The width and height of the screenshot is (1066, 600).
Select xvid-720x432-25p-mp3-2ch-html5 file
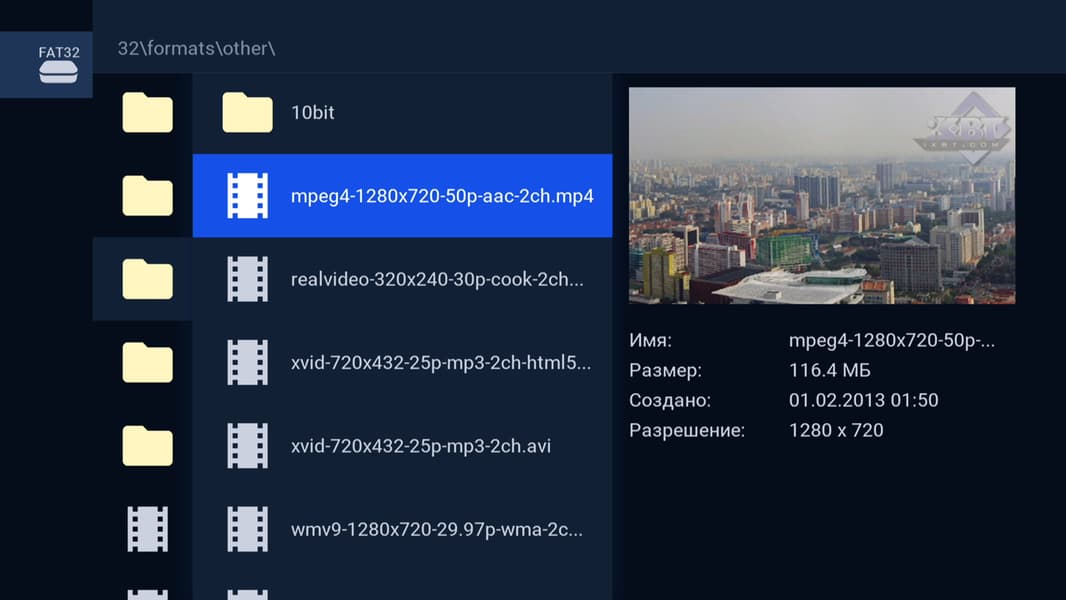pyautogui.click(x=402, y=363)
